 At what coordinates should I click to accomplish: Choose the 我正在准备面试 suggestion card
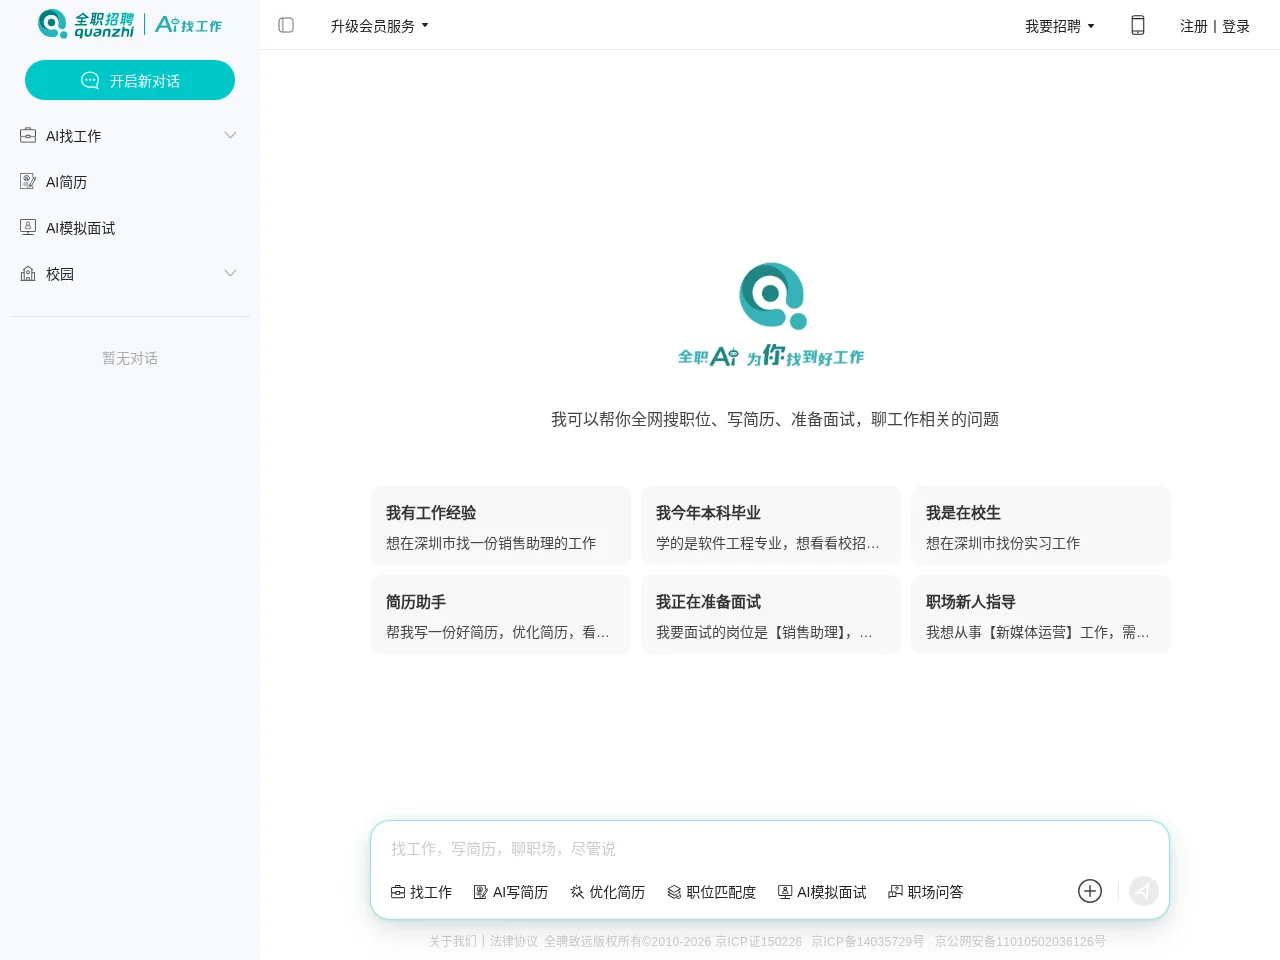(771, 615)
